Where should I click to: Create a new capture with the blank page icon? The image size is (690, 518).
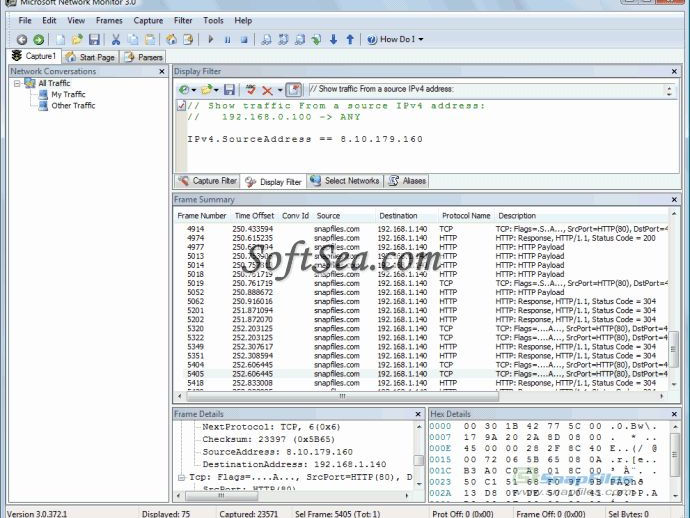(x=60, y=40)
